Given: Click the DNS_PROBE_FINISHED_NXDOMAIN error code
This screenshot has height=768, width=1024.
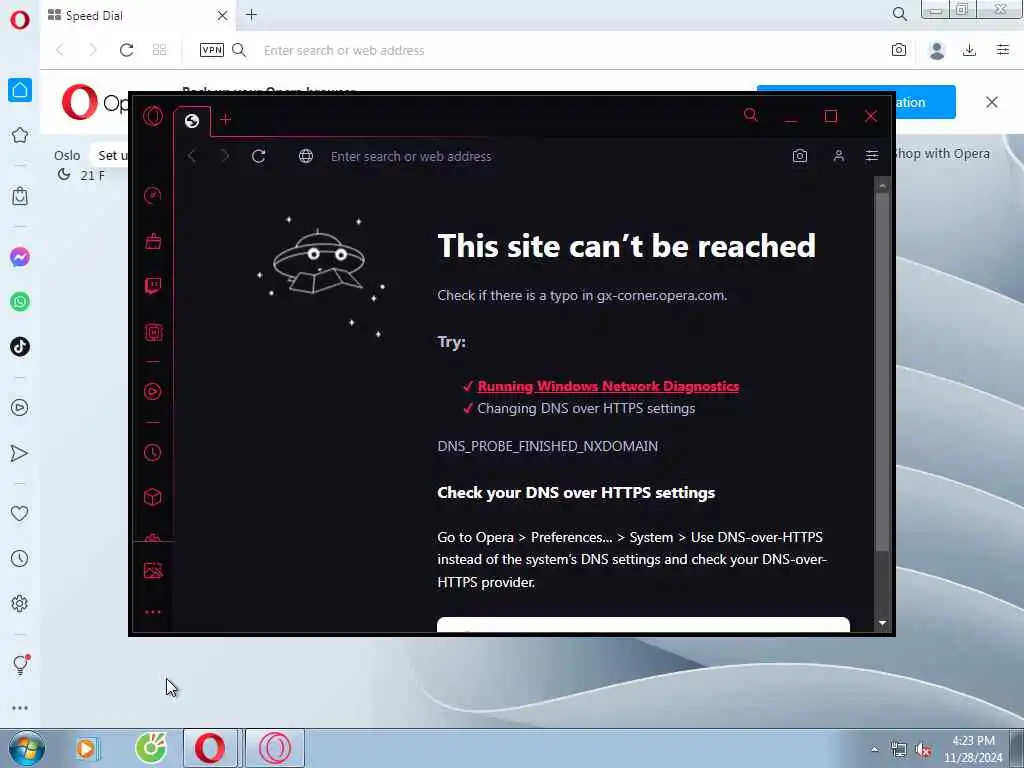Looking at the screenshot, I should 547,446.
